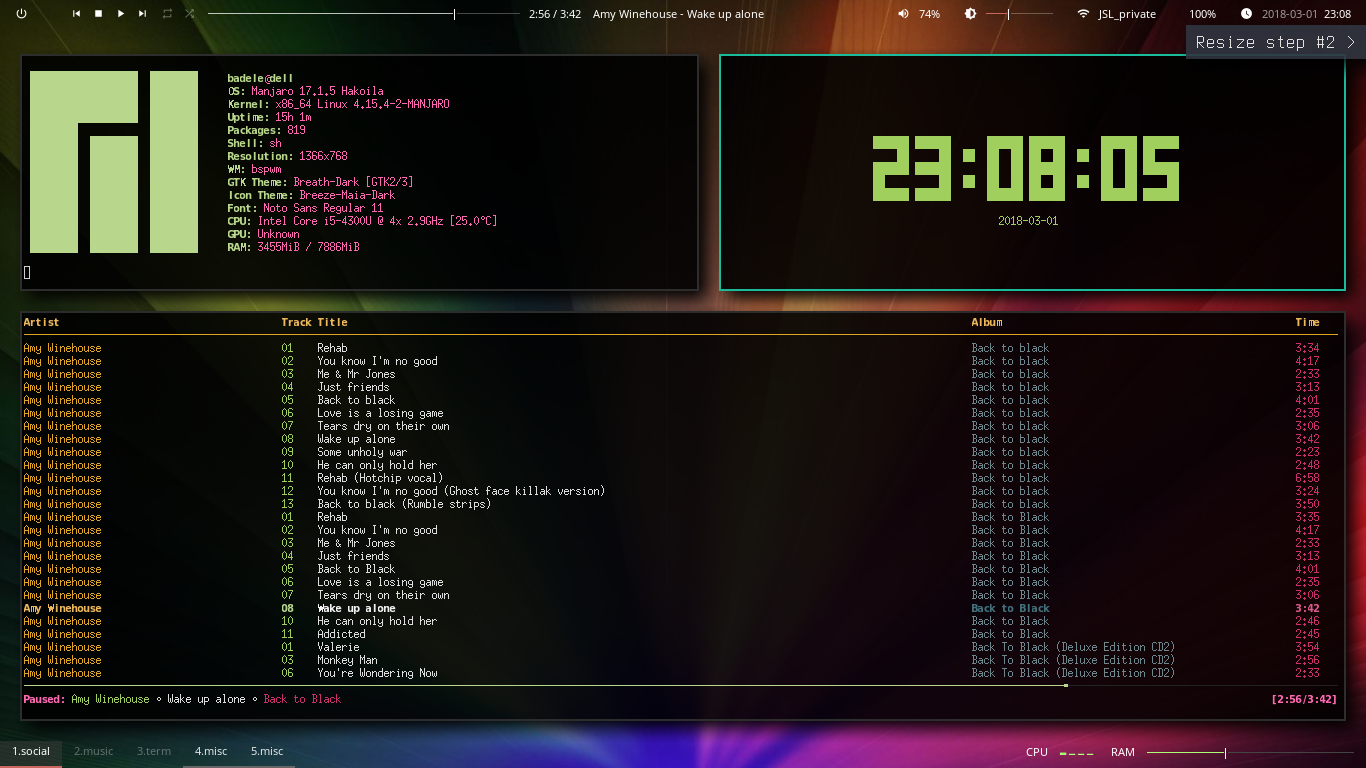This screenshot has width=1366, height=768.
Task: Stop playback using the square icon
Action: (x=98, y=14)
